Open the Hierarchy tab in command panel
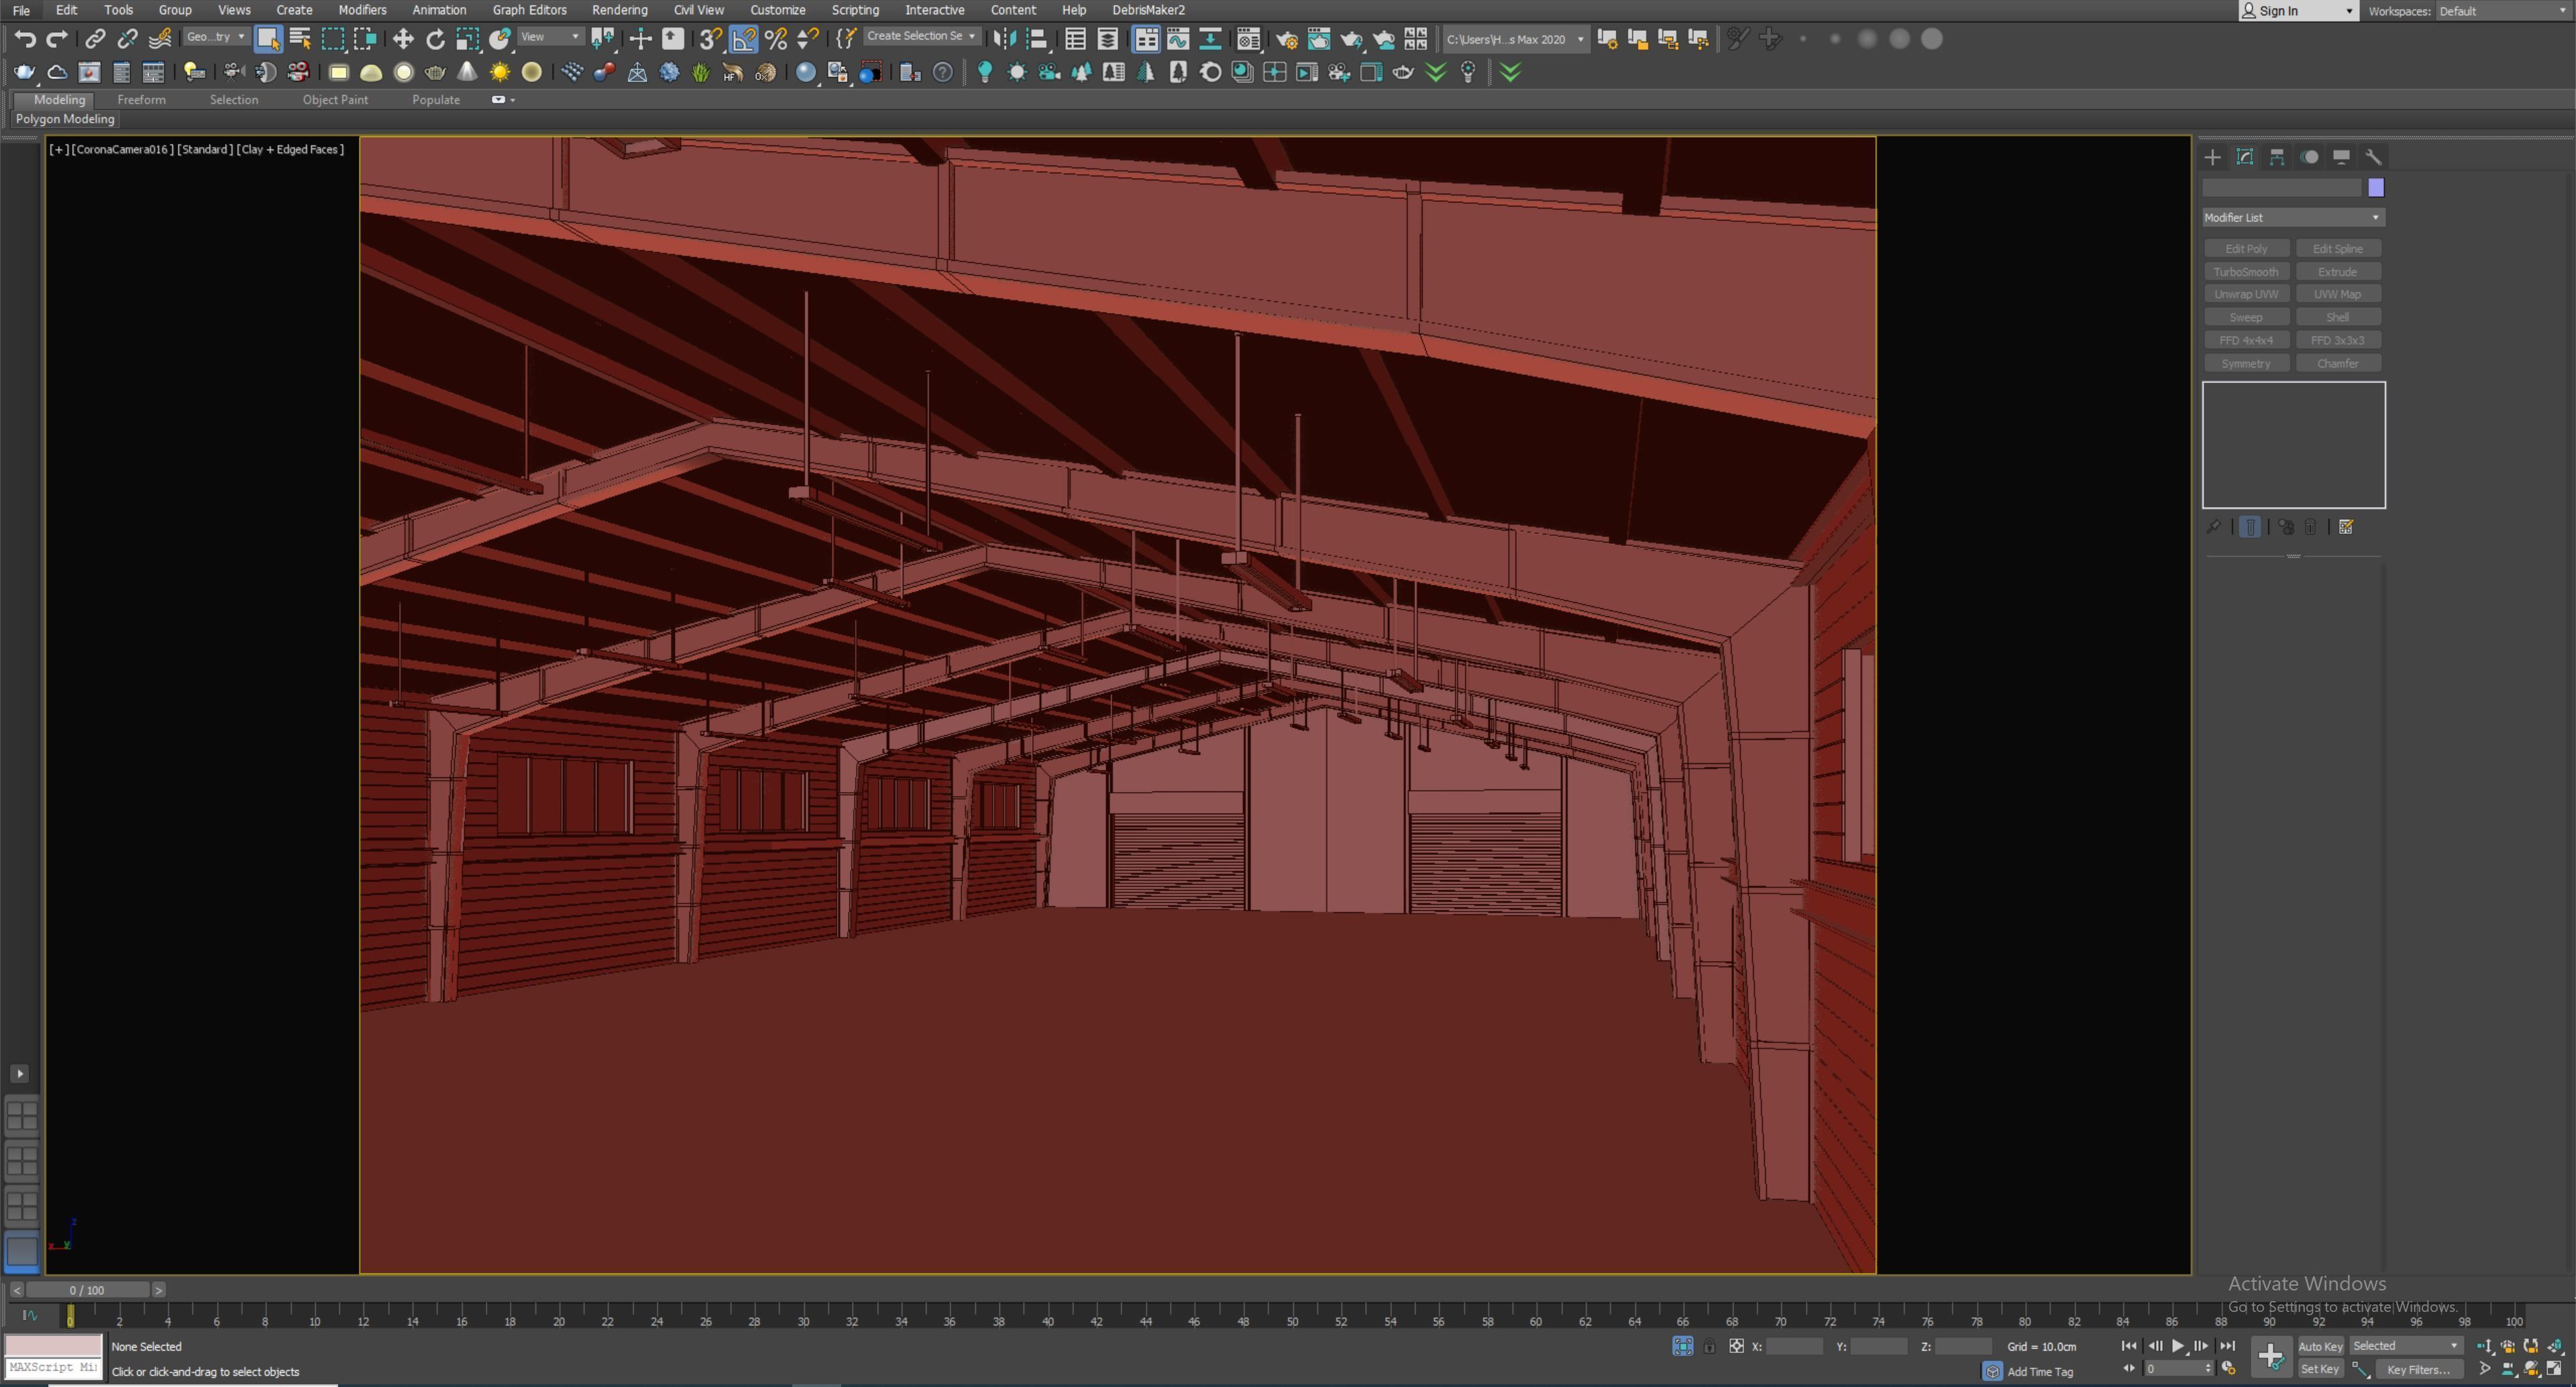2576x1387 pixels. point(2277,157)
